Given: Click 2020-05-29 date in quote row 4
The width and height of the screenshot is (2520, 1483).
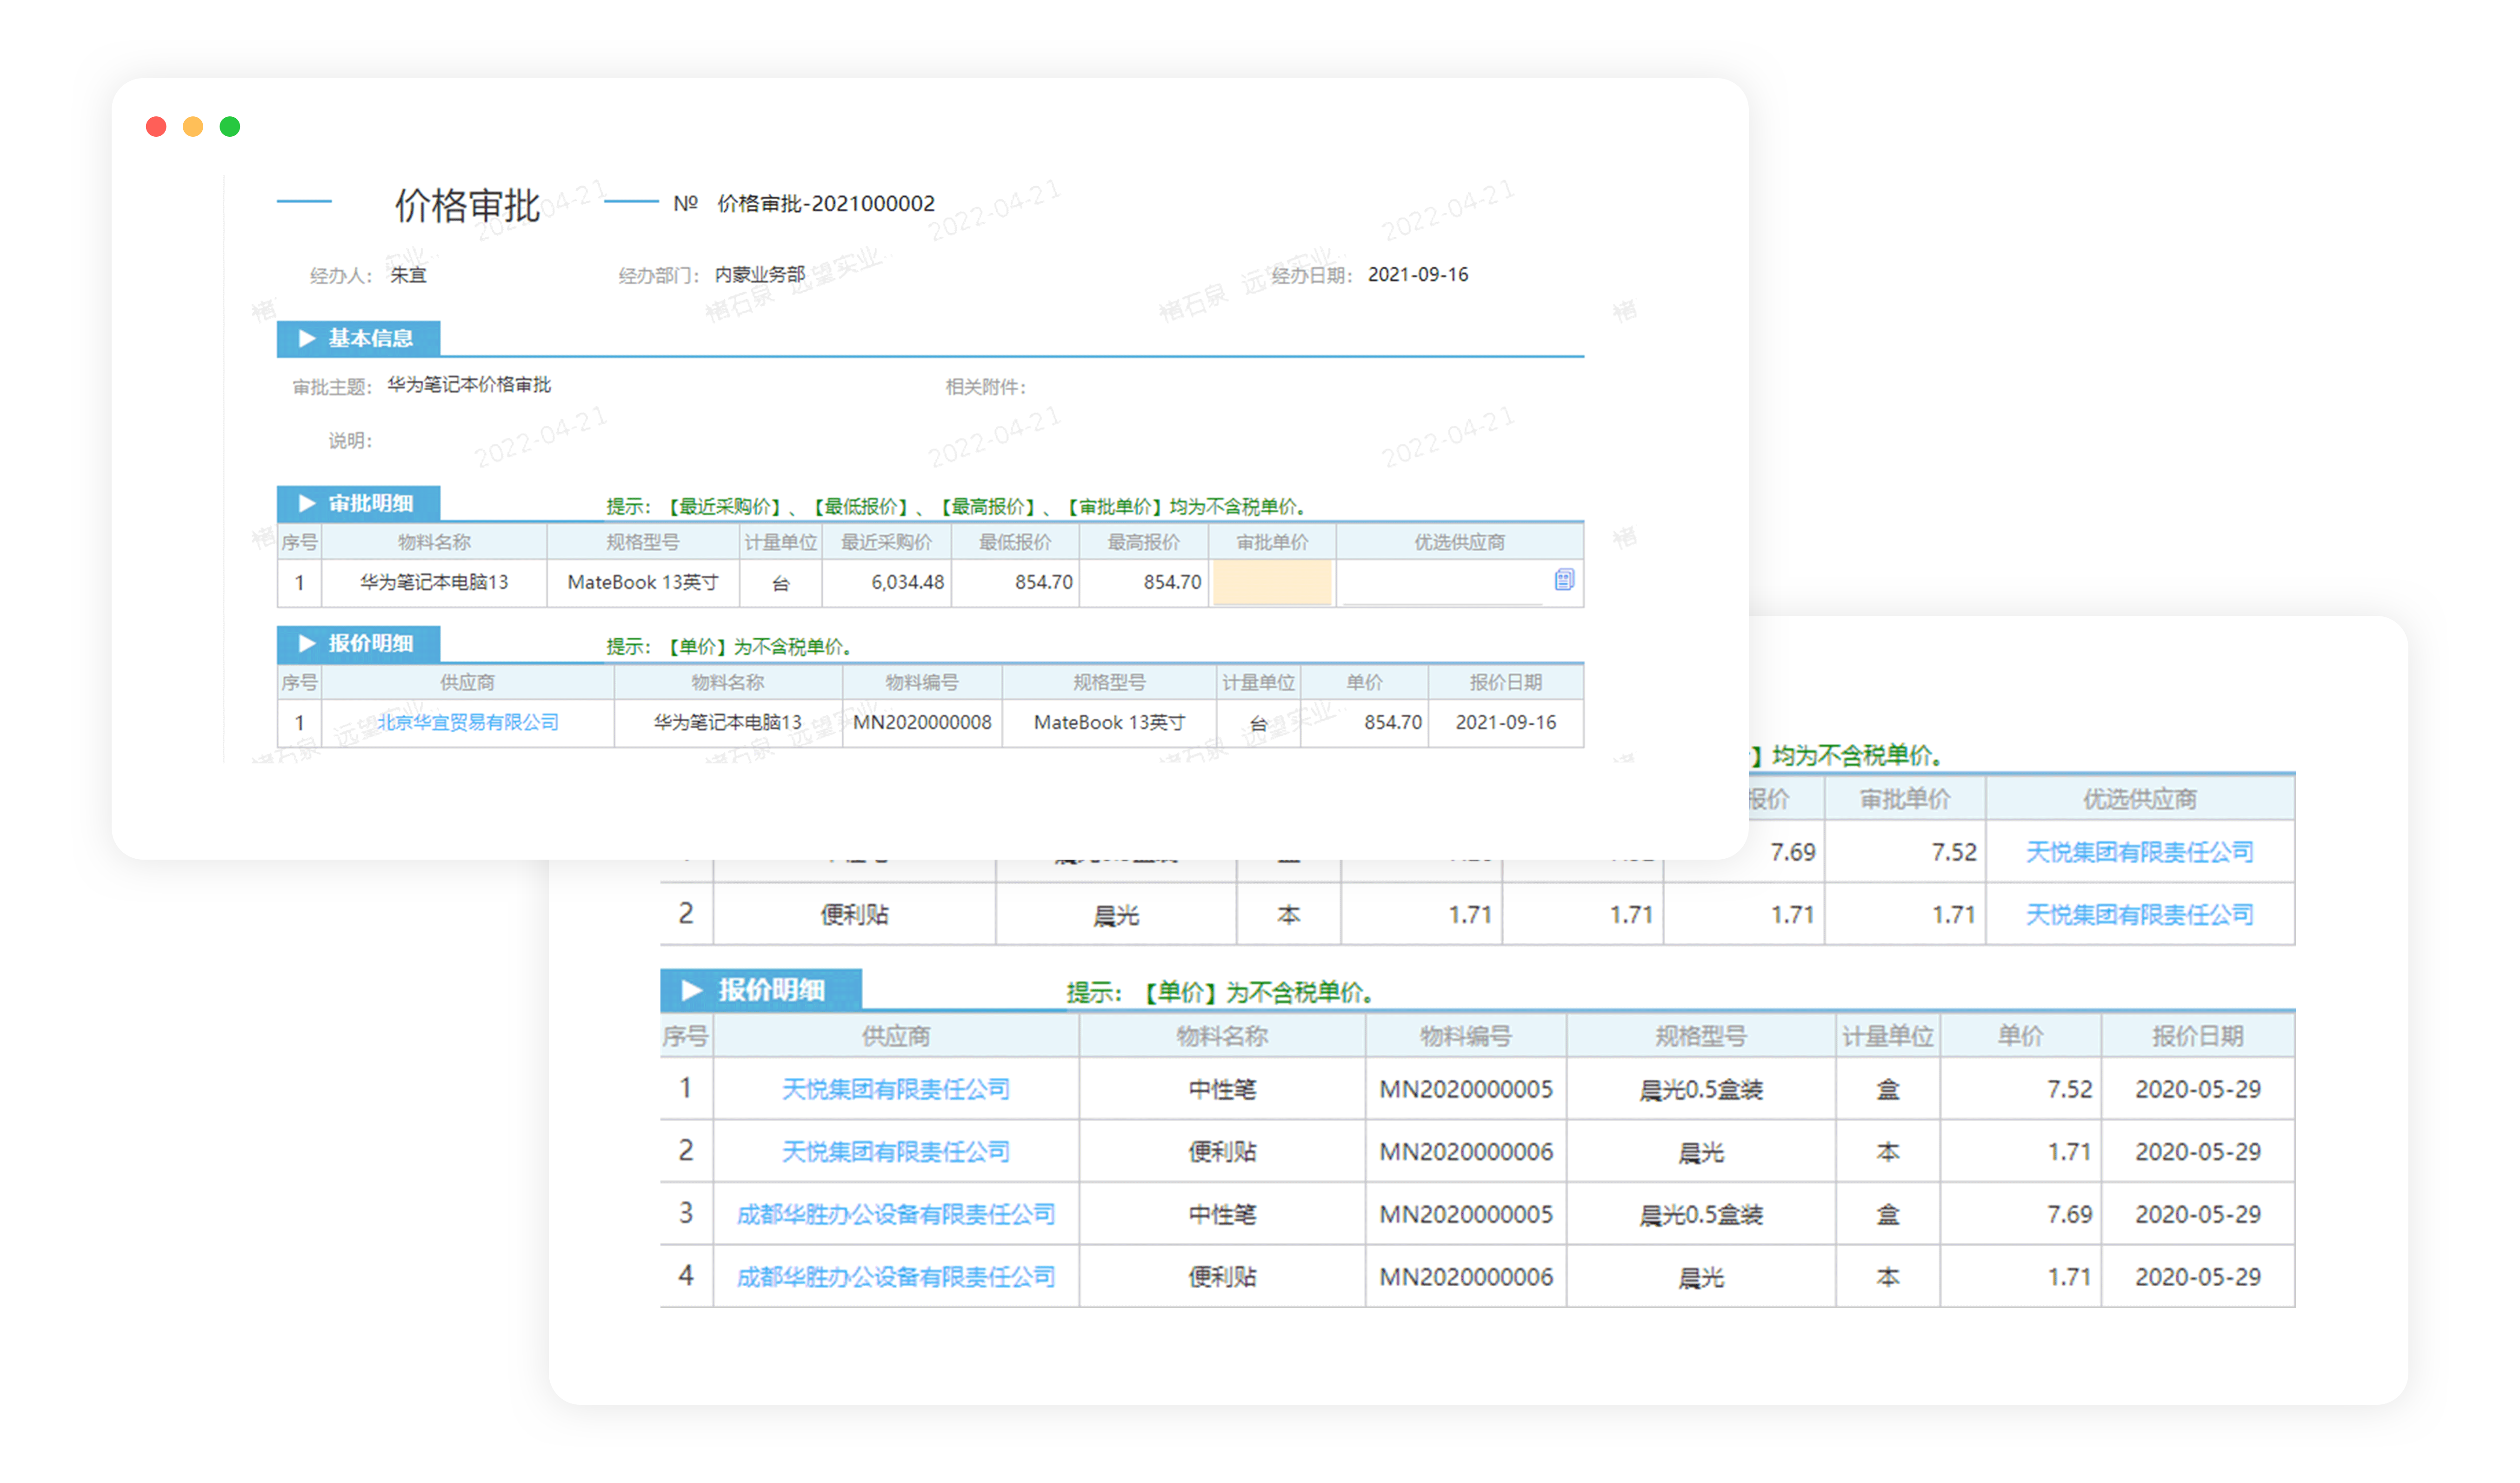Looking at the screenshot, I should 2198,1276.
